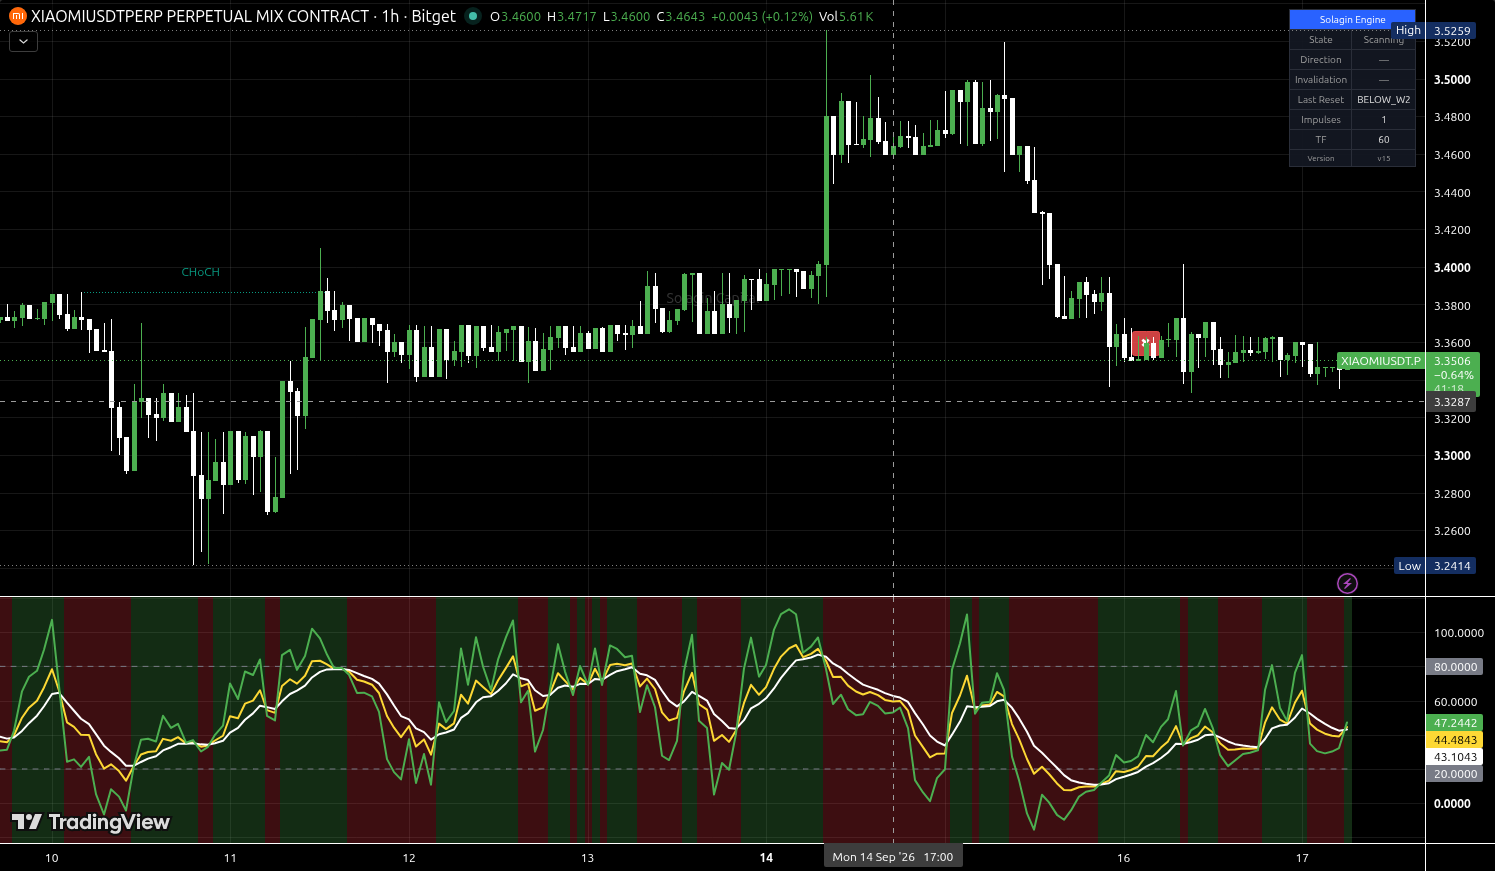
Task: Click the red signal marker on chart
Action: [x=1146, y=343]
